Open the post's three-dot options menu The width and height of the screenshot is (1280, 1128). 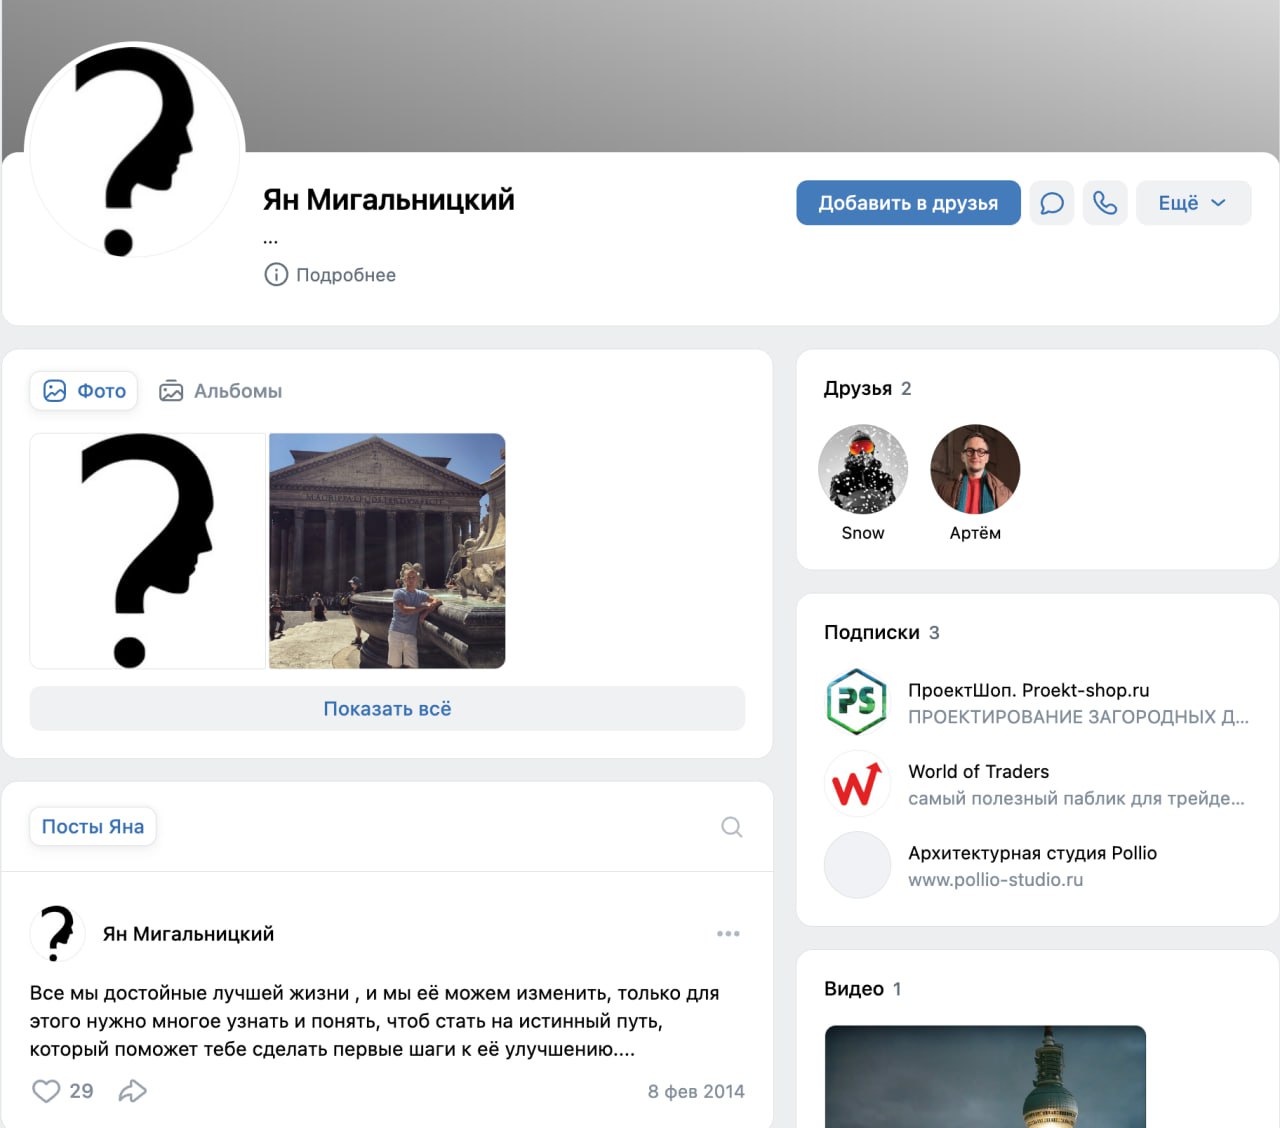[728, 933]
